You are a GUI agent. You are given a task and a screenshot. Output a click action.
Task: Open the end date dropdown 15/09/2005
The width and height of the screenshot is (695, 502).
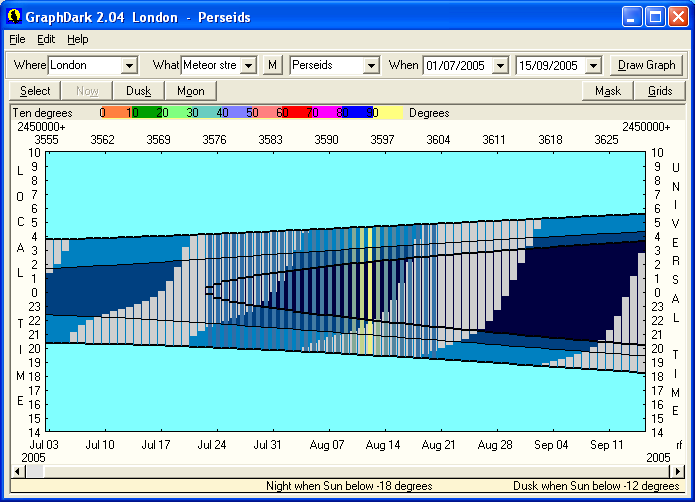(x=593, y=65)
